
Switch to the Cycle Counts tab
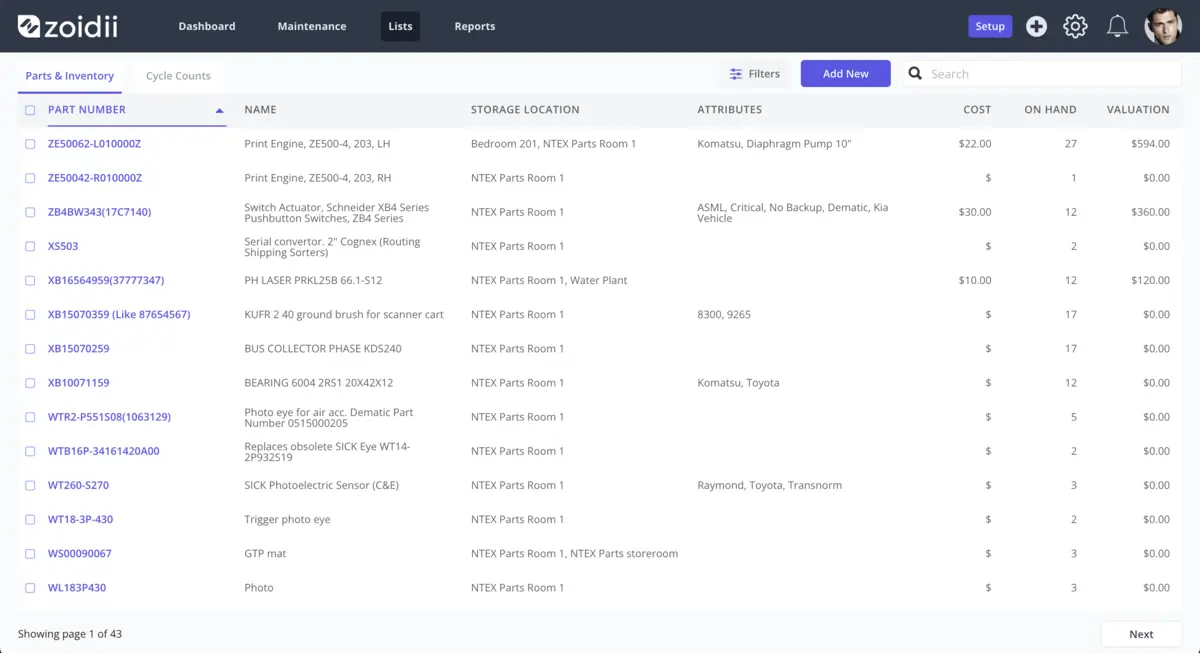pos(178,76)
